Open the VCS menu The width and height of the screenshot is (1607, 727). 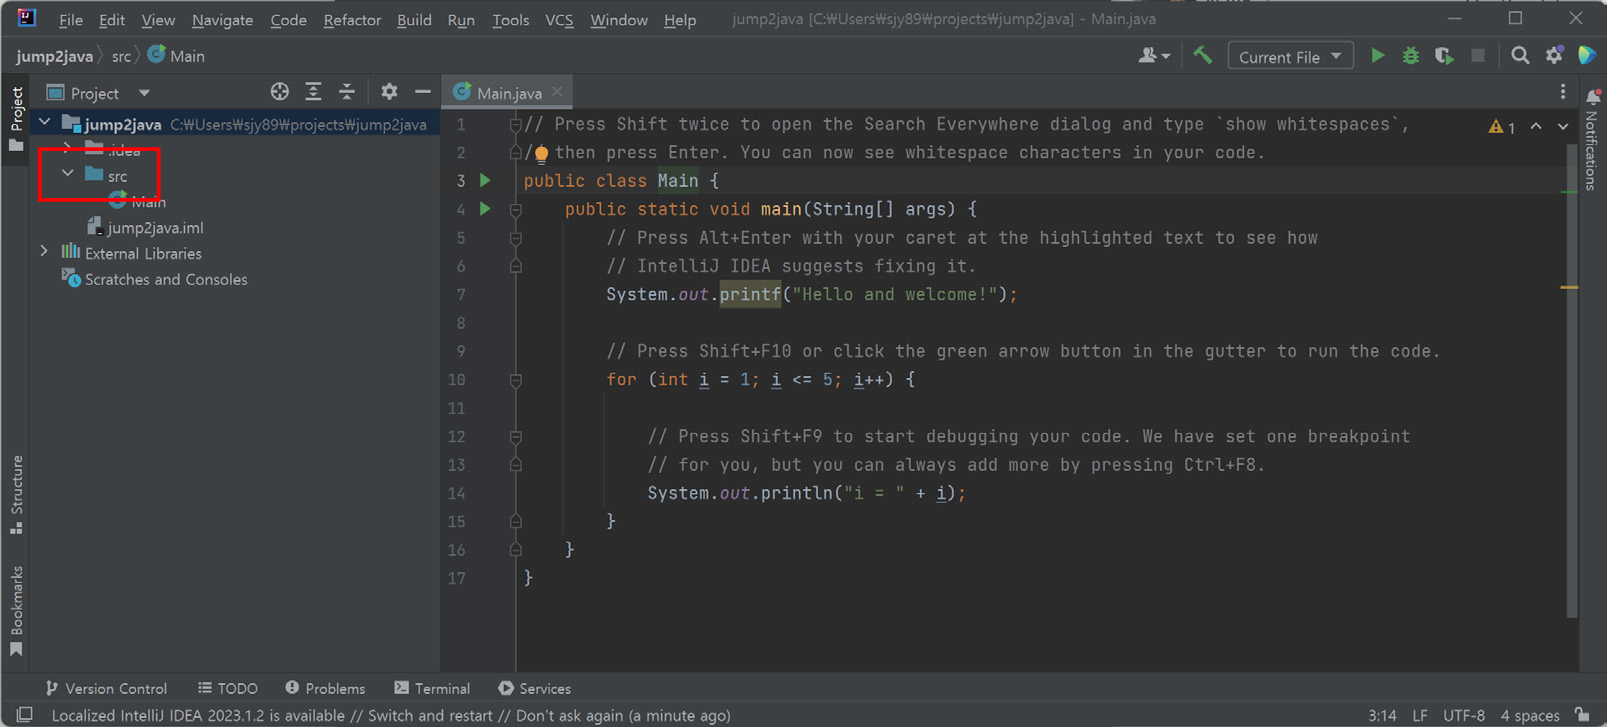click(559, 20)
